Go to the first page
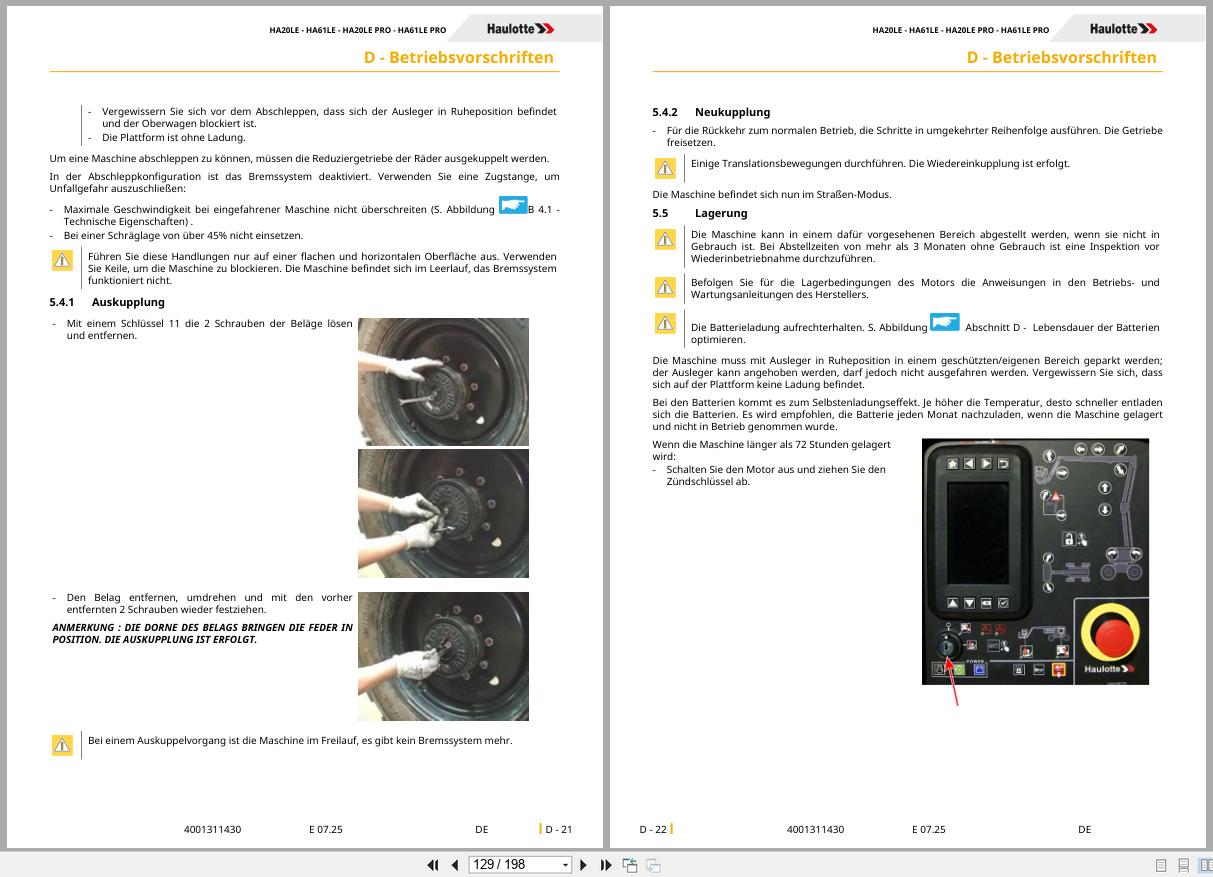1213x877 pixels. 433,865
